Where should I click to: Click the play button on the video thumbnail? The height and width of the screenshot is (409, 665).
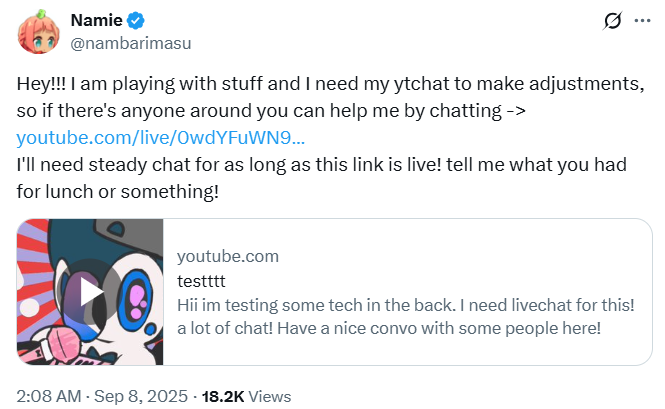87,291
